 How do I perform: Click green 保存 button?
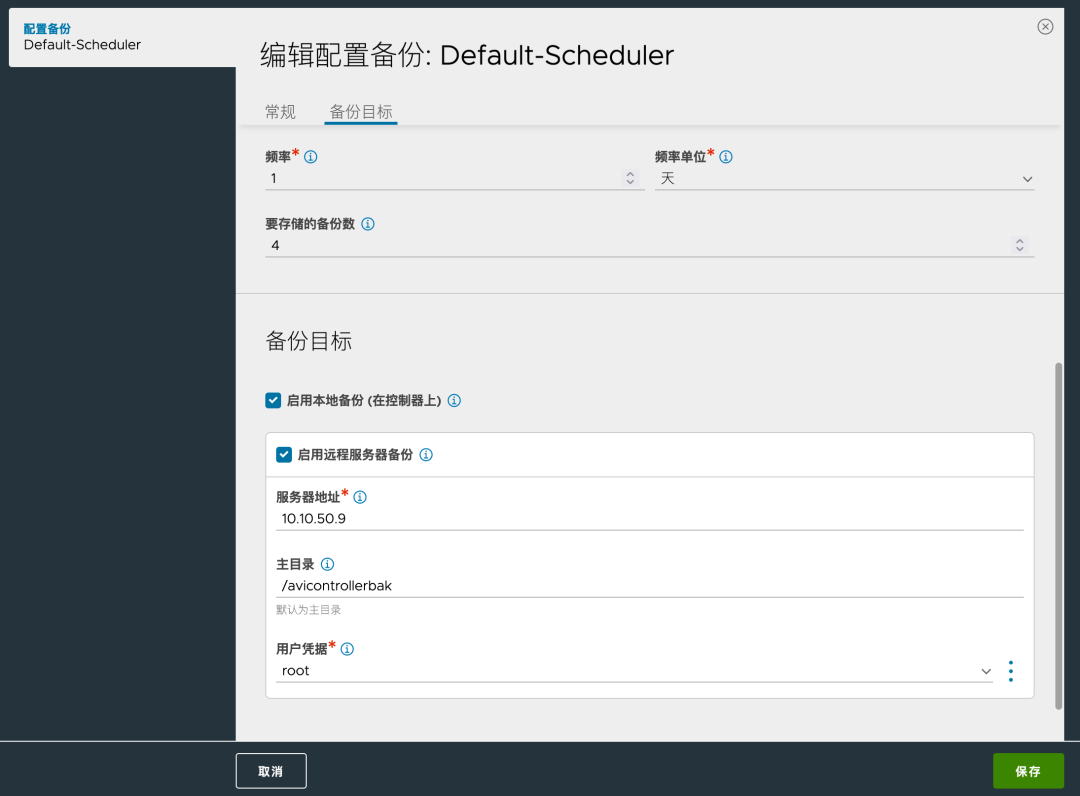1028,771
